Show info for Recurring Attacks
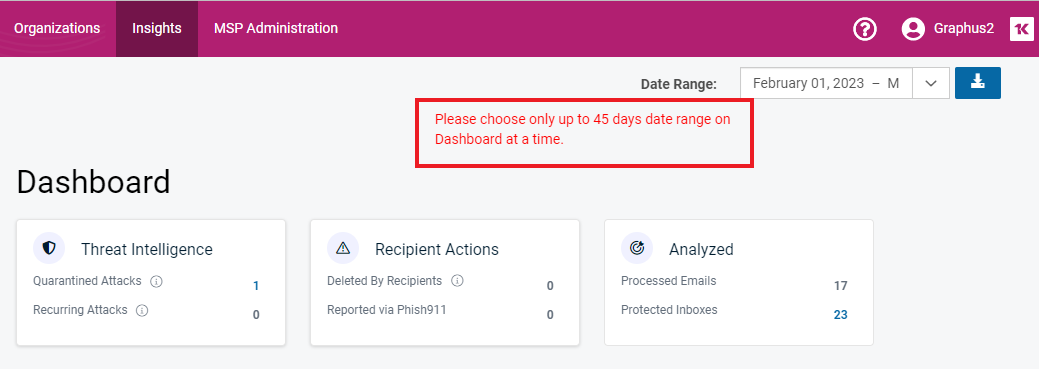The height and width of the screenshot is (369, 1039). point(142,310)
